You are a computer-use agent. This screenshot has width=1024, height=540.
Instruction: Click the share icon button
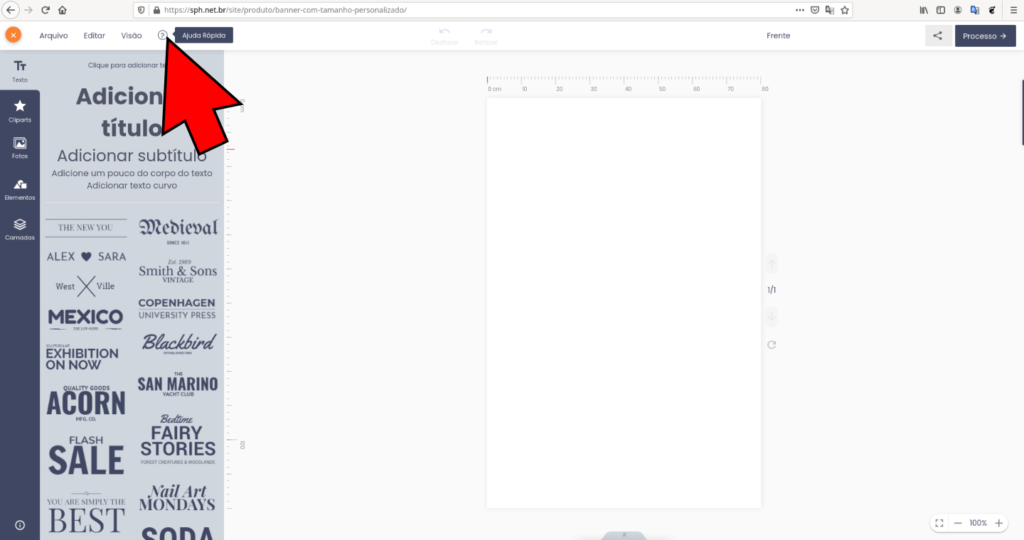937,36
